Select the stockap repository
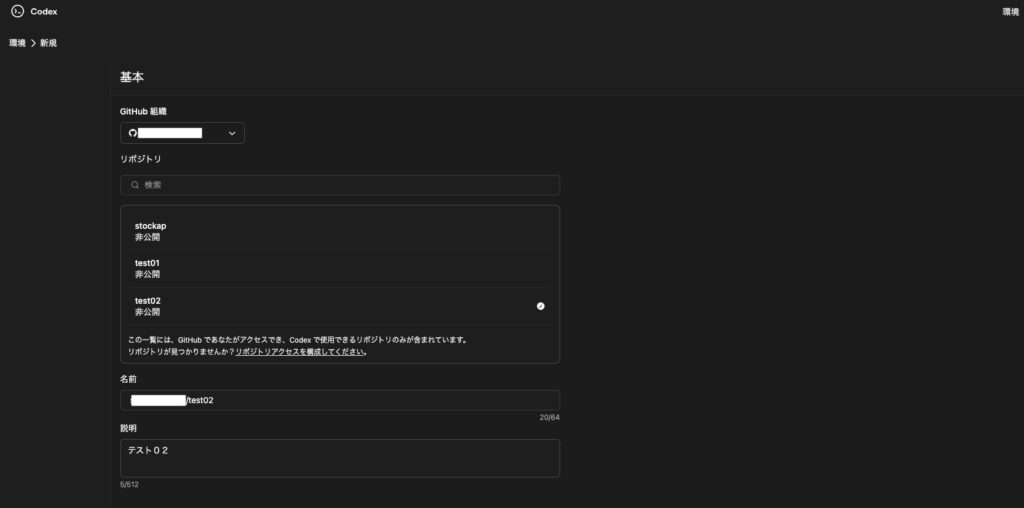This screenshot has width=1024, height=508. pos(340,231)
